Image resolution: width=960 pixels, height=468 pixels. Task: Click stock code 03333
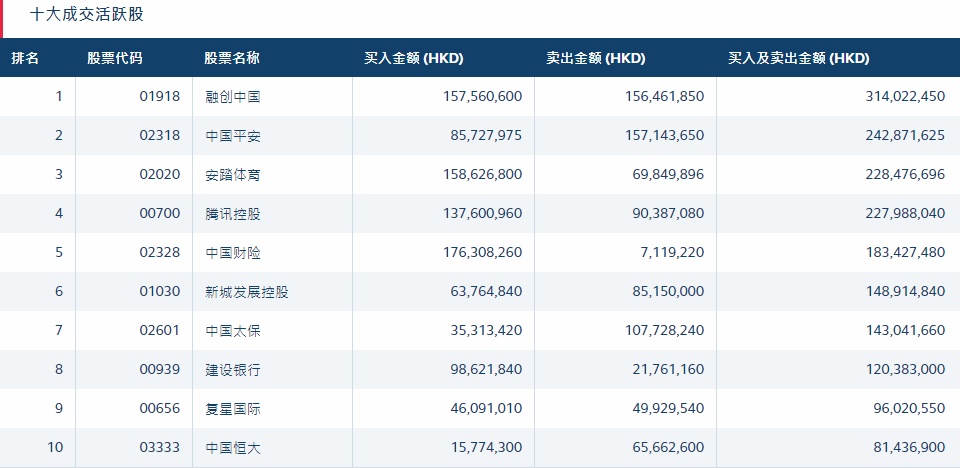pyautogui.click(x=160, y=448)
